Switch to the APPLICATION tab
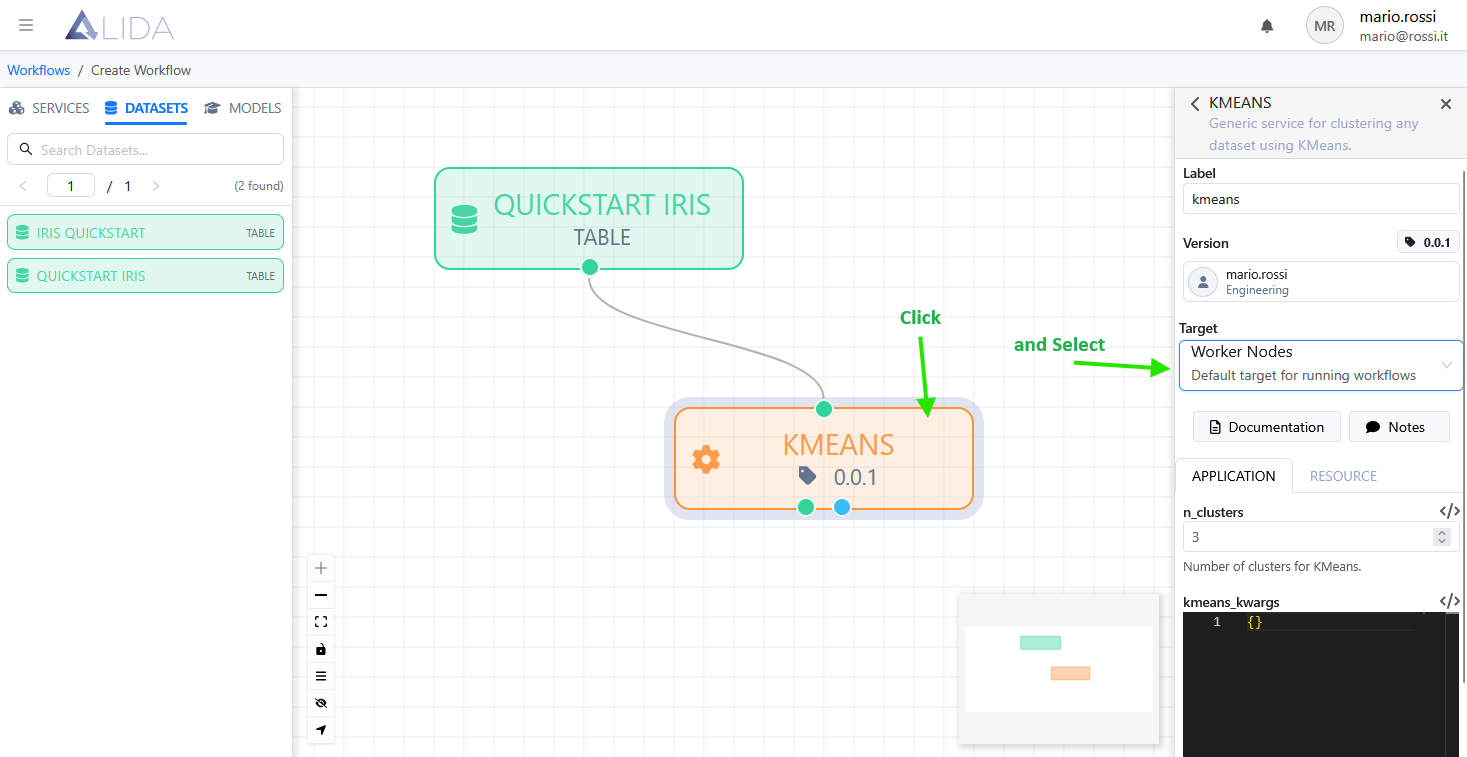The height and width of the screenshot is (757, 1467). click(1233, 476)
